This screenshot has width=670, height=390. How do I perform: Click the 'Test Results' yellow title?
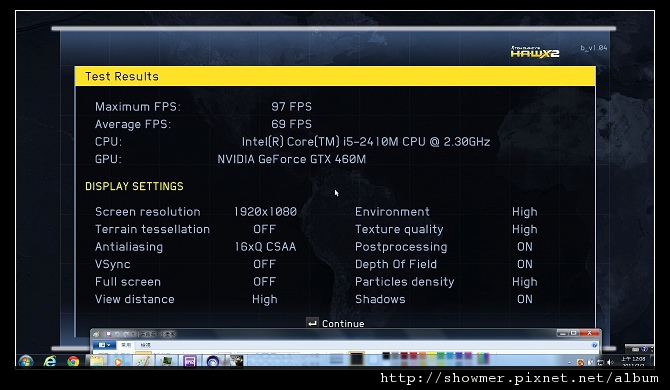tap(122, 76)
